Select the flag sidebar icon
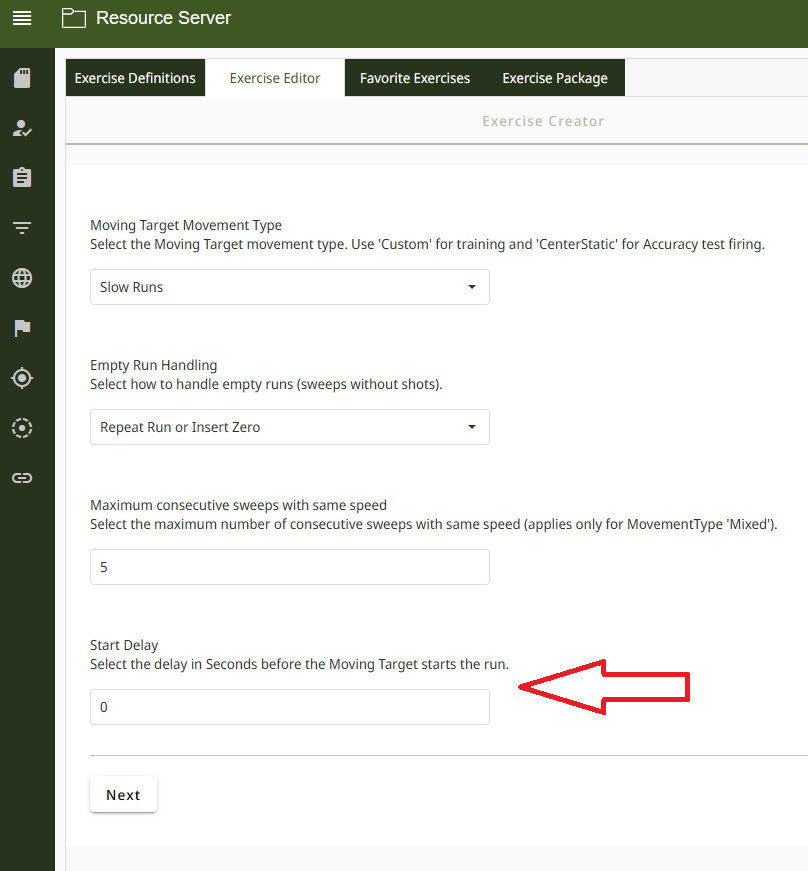The width and height of the screenshot is (808, 871). coord(22,328)
